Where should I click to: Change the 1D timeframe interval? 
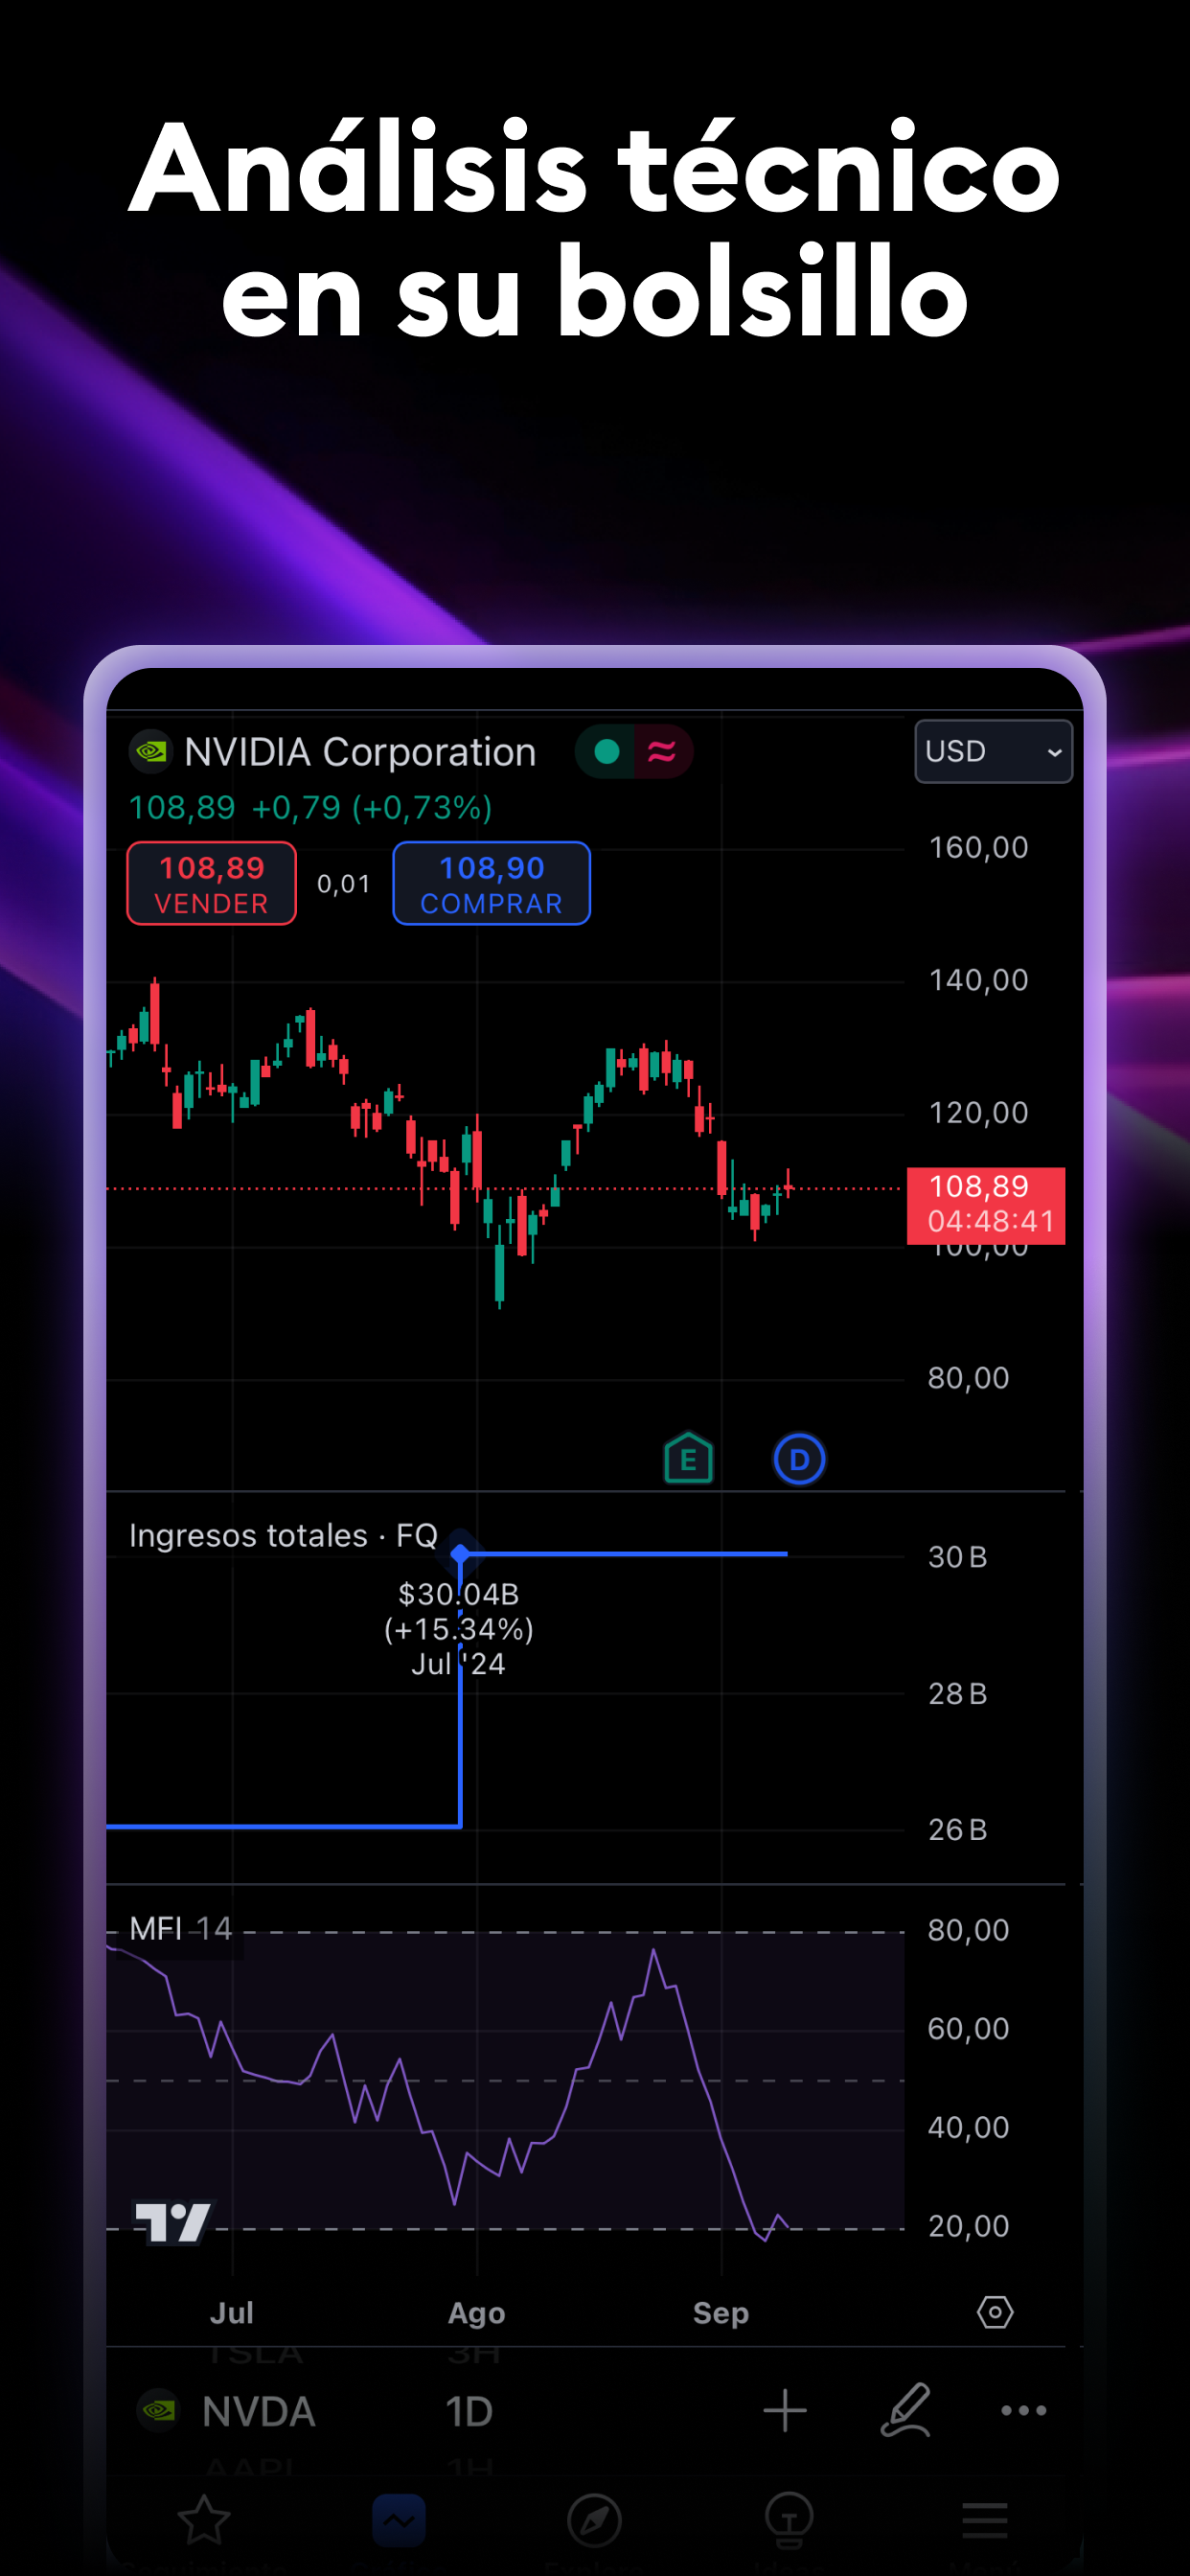[x=469, y=2412]
